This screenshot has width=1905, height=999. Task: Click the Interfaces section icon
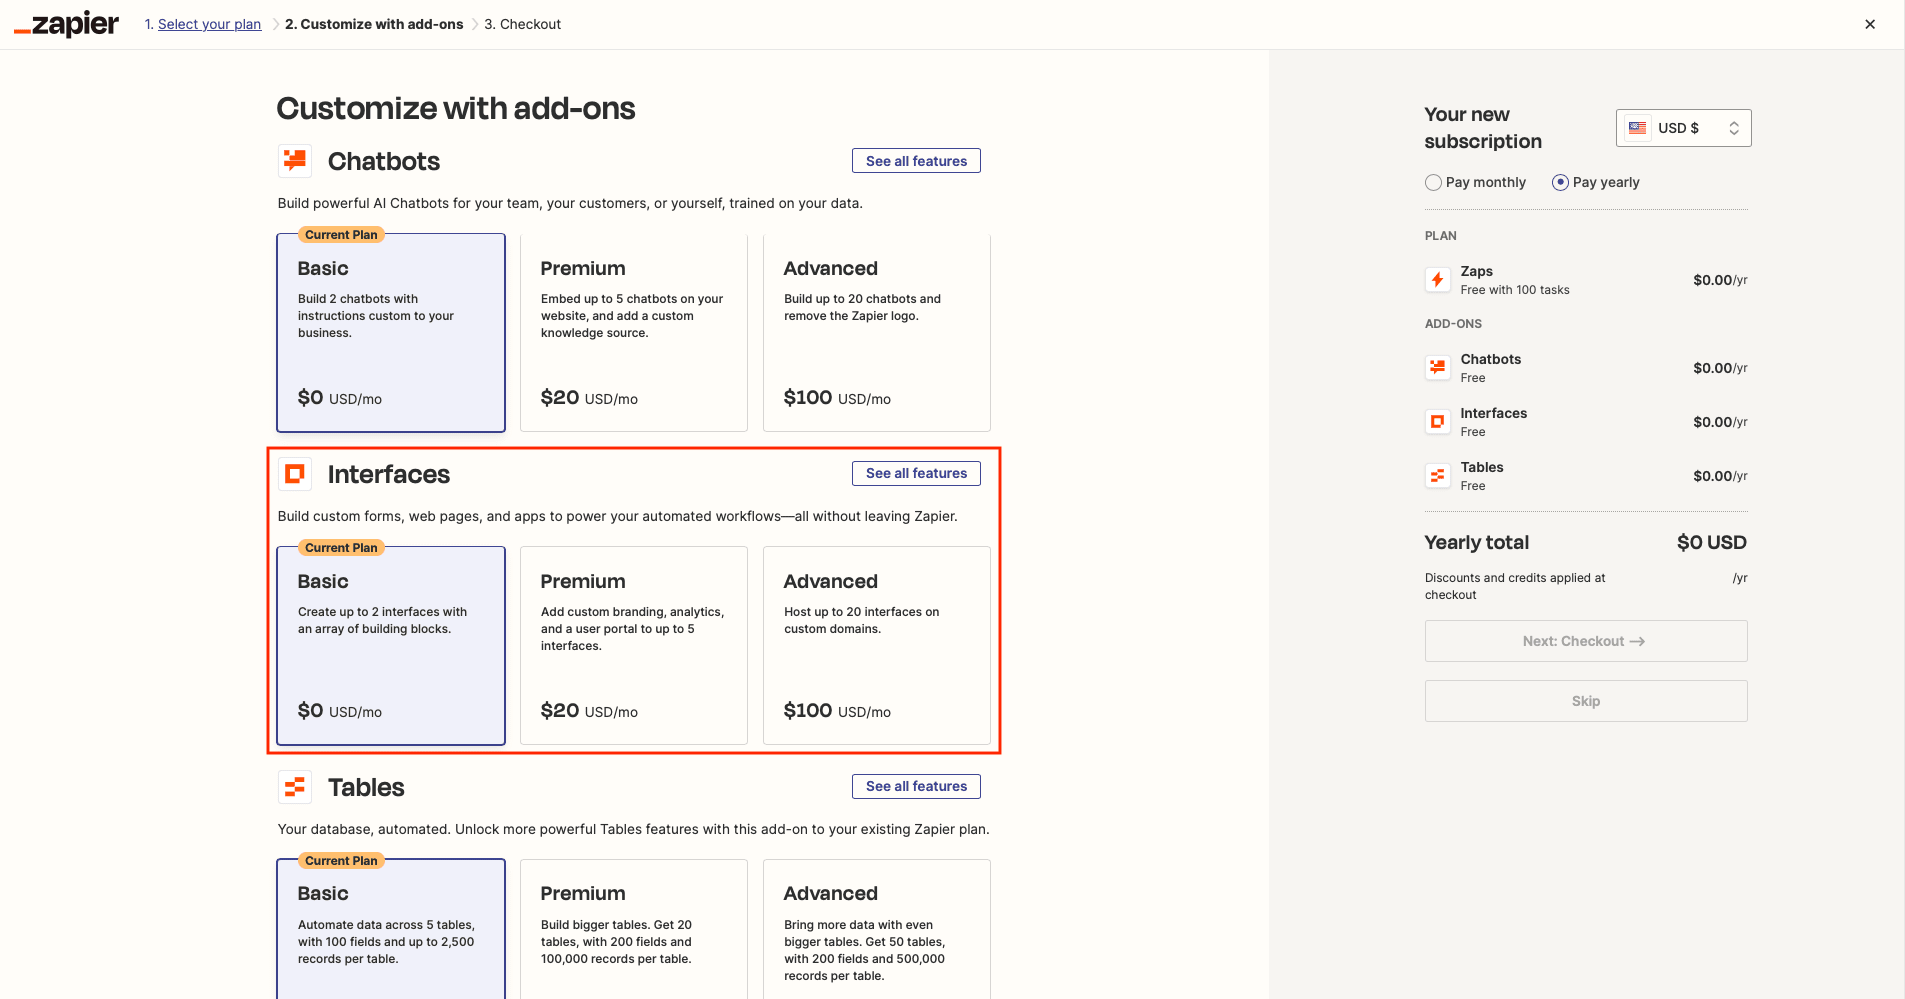click(295, 473)
